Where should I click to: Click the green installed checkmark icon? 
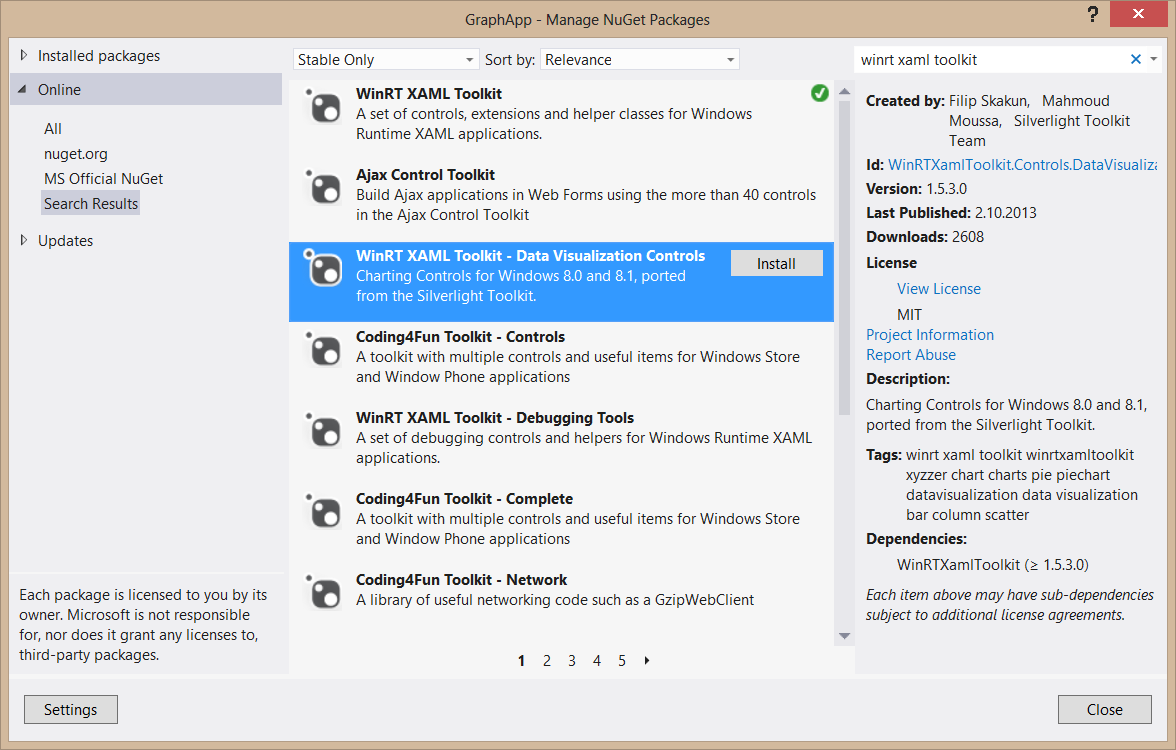[x=820, y=93]
